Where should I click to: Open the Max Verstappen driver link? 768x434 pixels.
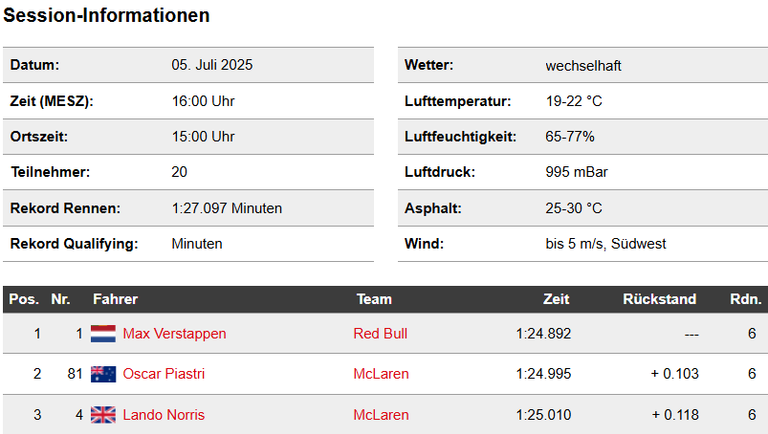point(174,334)
